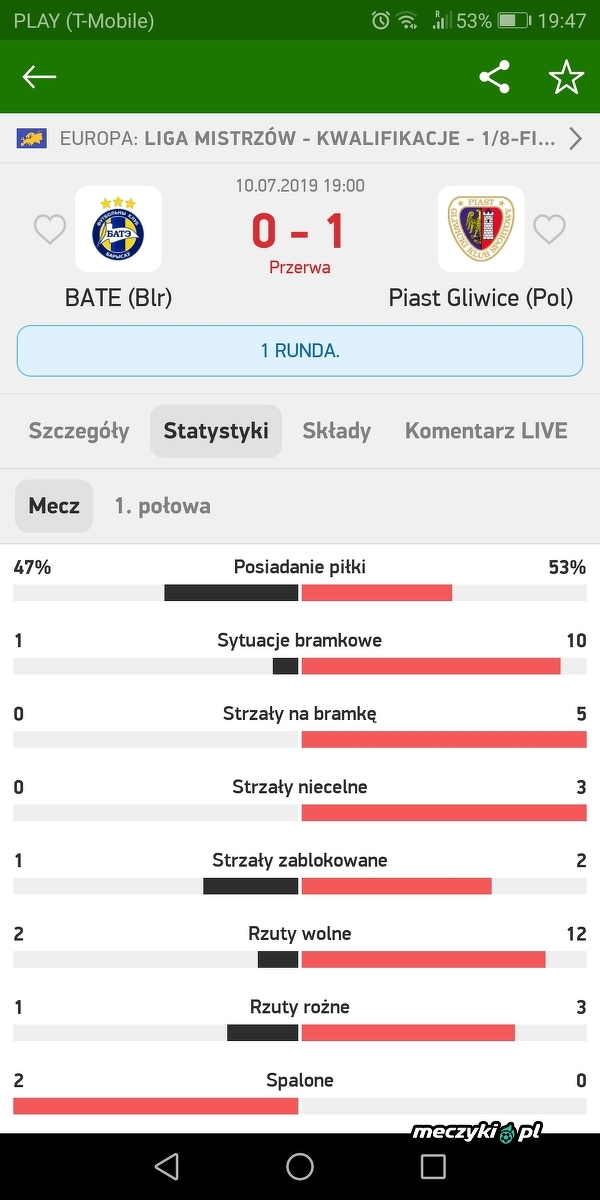Tap the 1 RUNDA button
Image resolution: width=600 pixels, height=1200 pixels.
point(300,351)
